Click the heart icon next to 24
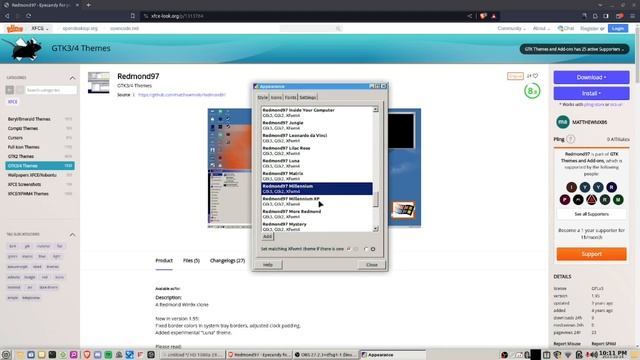Image resolution: width=640 pixels, height=360 pixels. tap(535, 76)
